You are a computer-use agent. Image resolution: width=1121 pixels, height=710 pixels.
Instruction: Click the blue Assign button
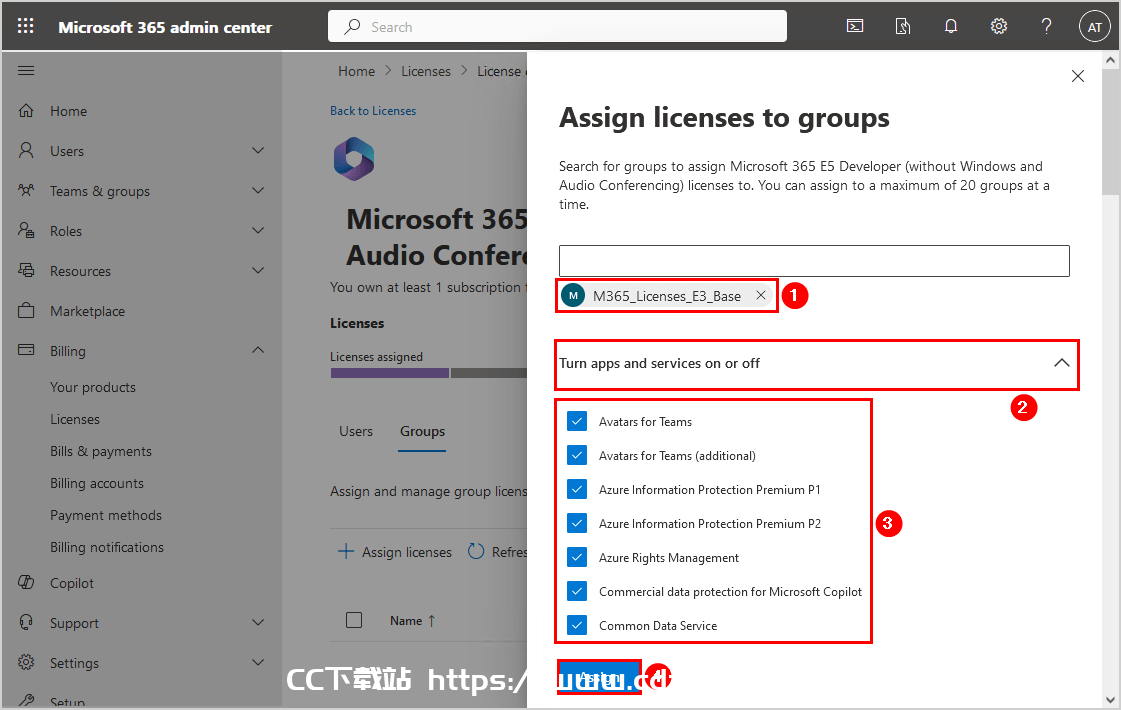(599, 677)
